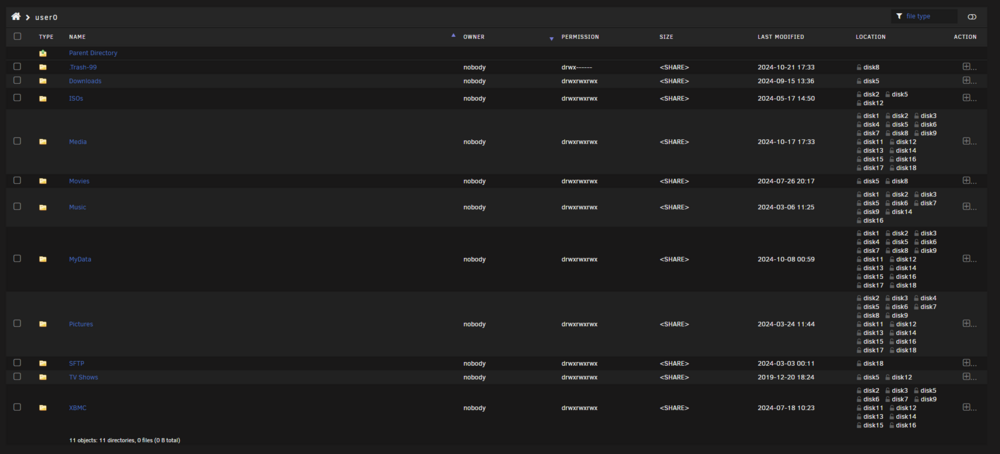Sort by the Location column header

click(x=871, y=37)
